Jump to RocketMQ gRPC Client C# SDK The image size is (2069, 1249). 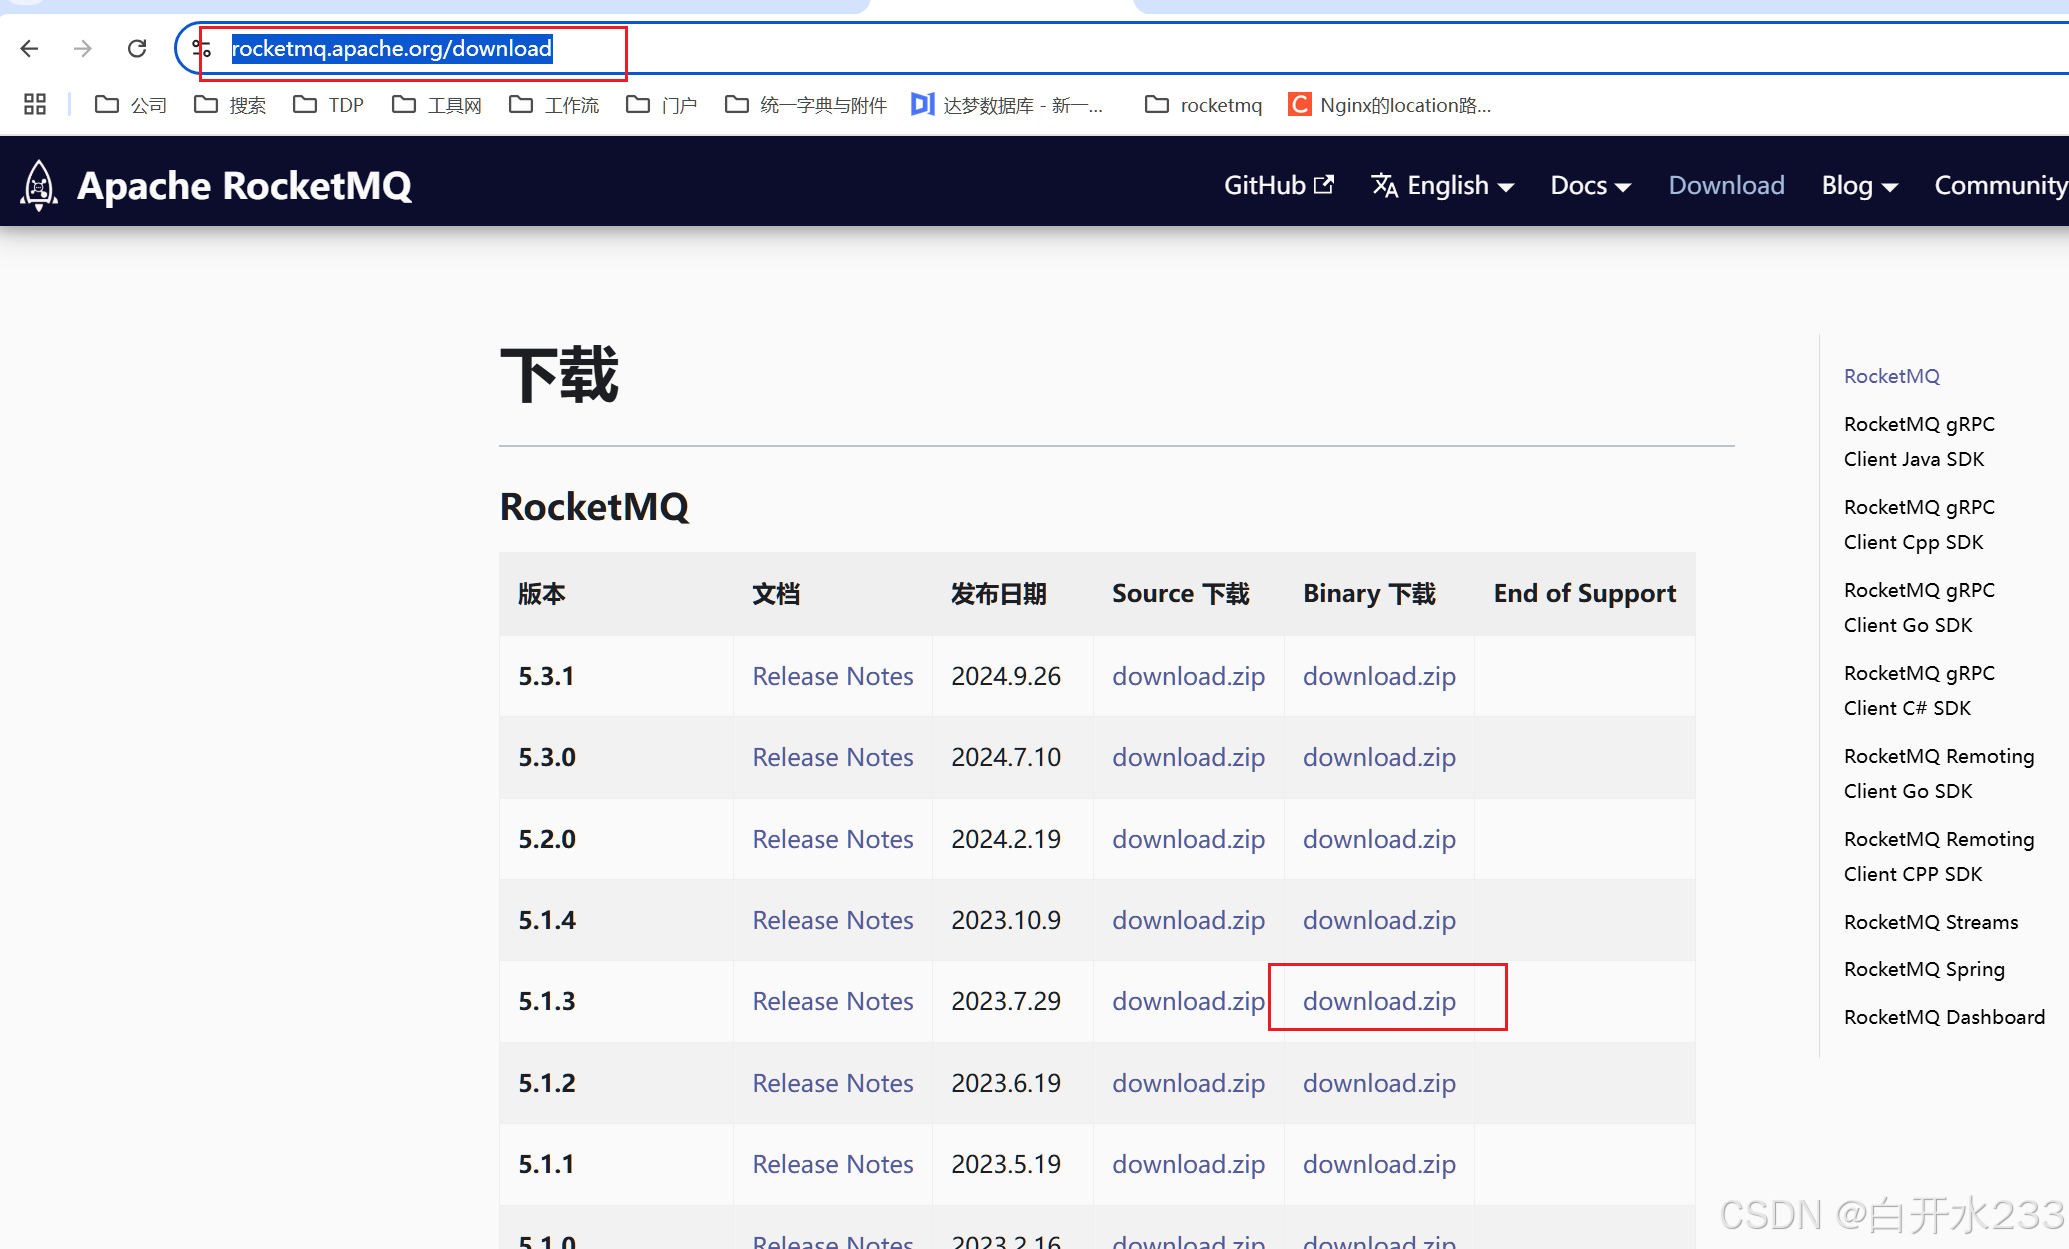coord(1919,690)
